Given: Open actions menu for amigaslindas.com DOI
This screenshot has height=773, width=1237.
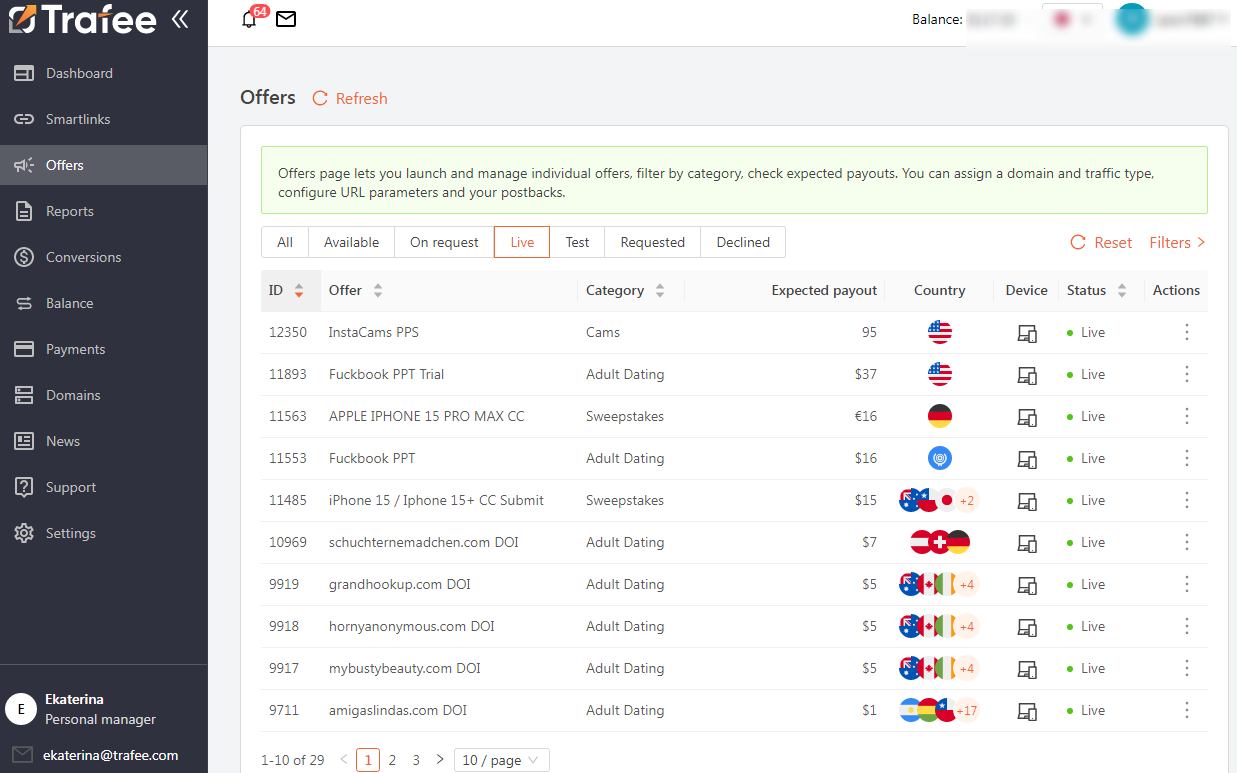Looking at the screenshot, I should (x=1187, y=710).
